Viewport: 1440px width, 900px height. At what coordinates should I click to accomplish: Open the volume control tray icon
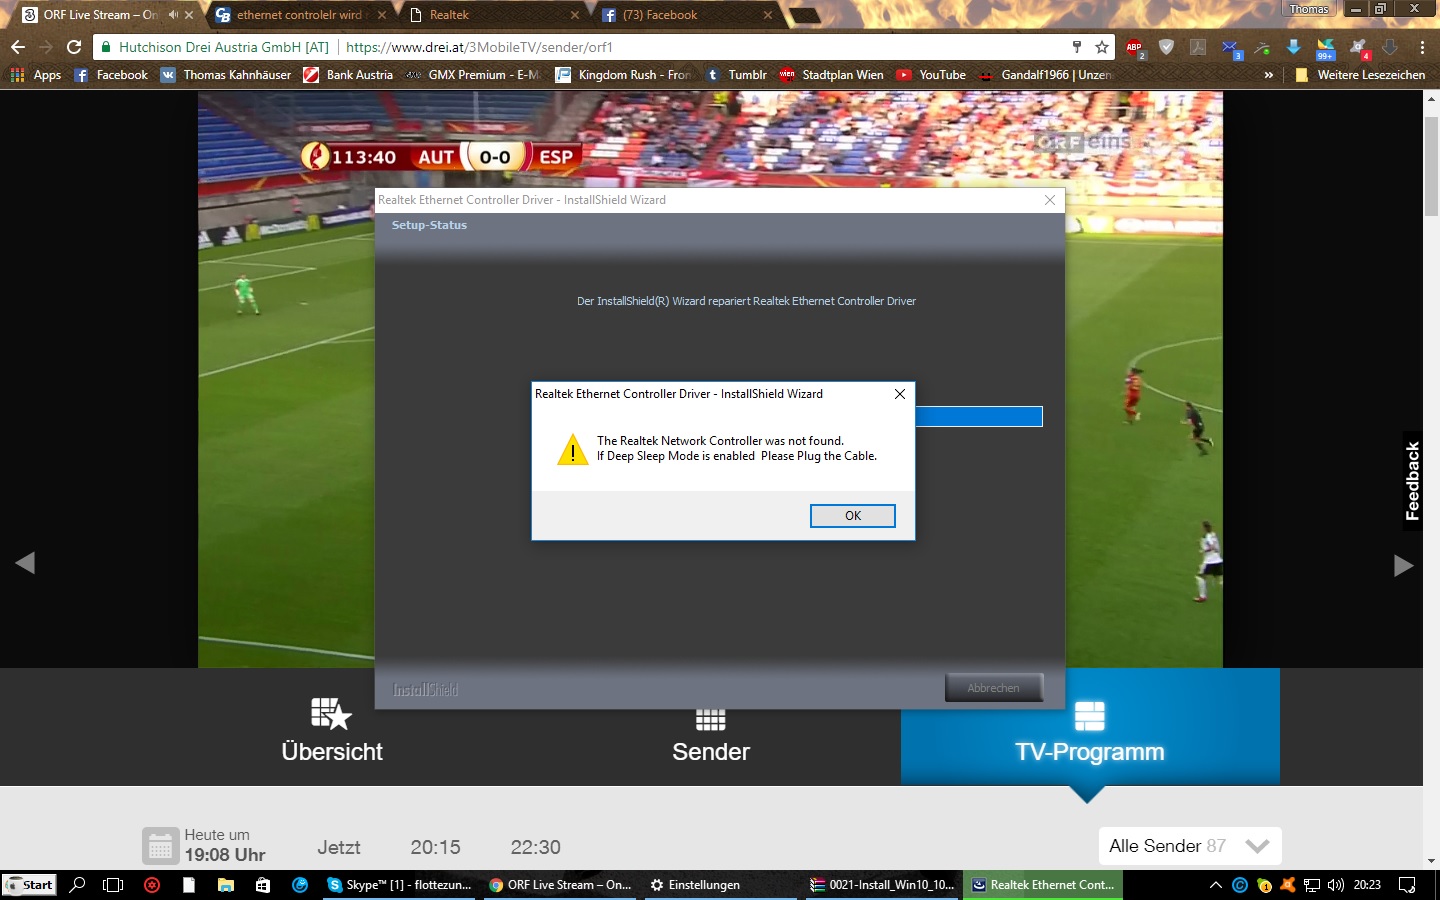pyautogui.click(x=1336, y=885)
